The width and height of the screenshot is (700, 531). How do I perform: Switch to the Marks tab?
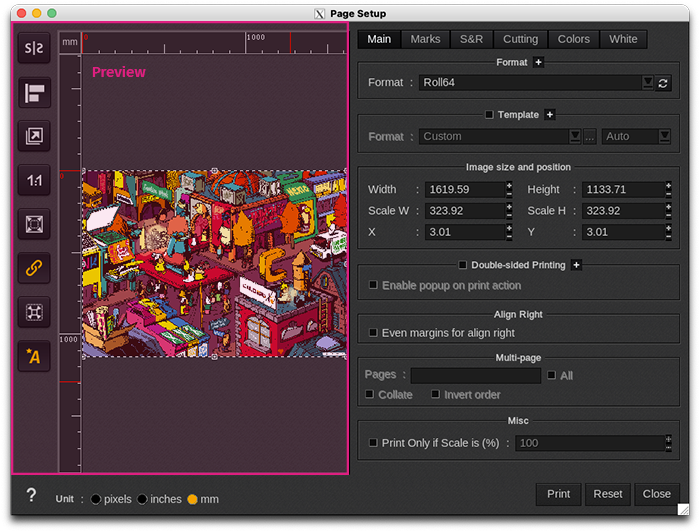[425, 39]
